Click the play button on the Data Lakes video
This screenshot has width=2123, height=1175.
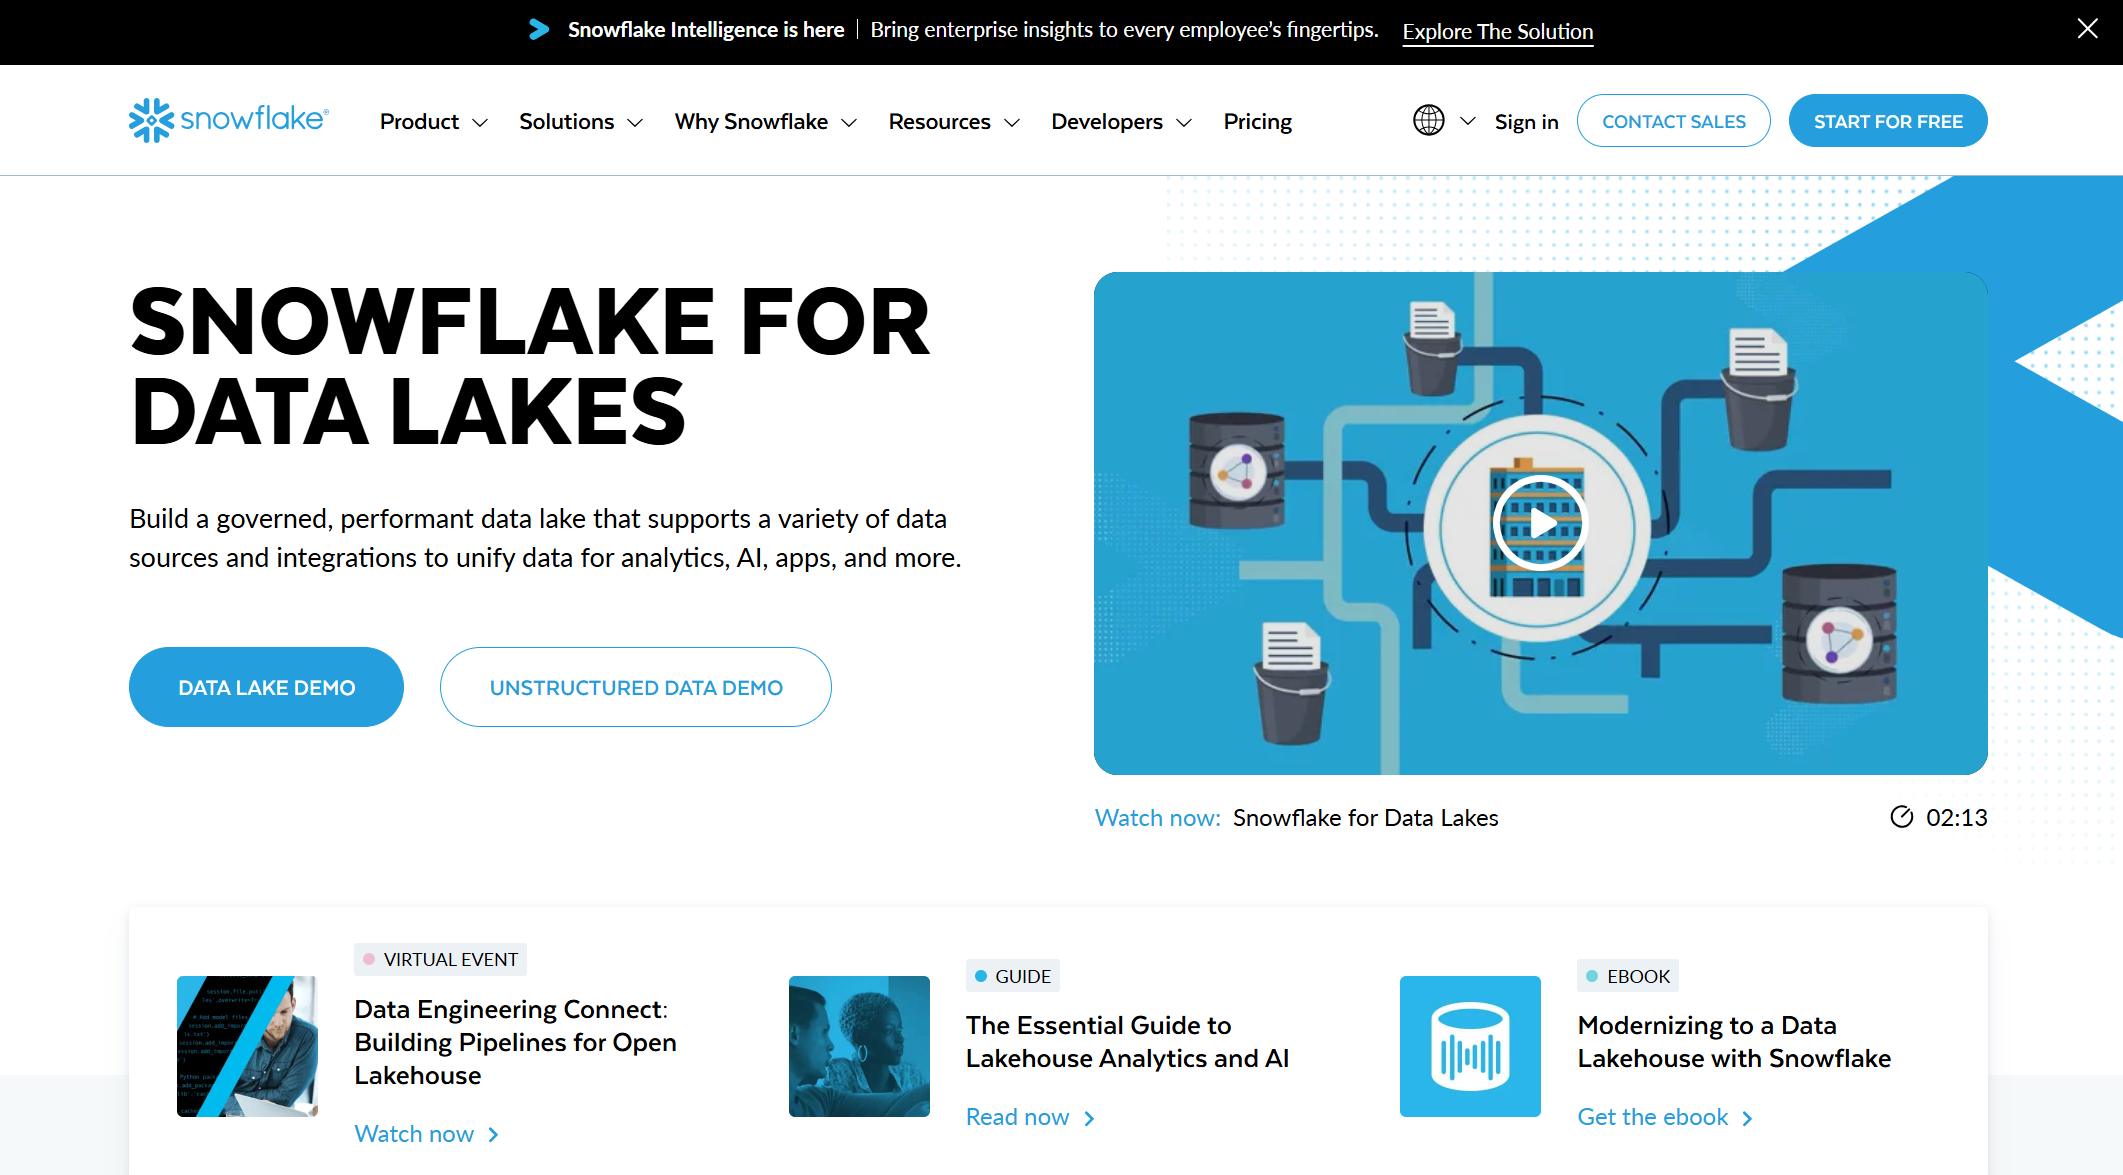click(1540, 523)
